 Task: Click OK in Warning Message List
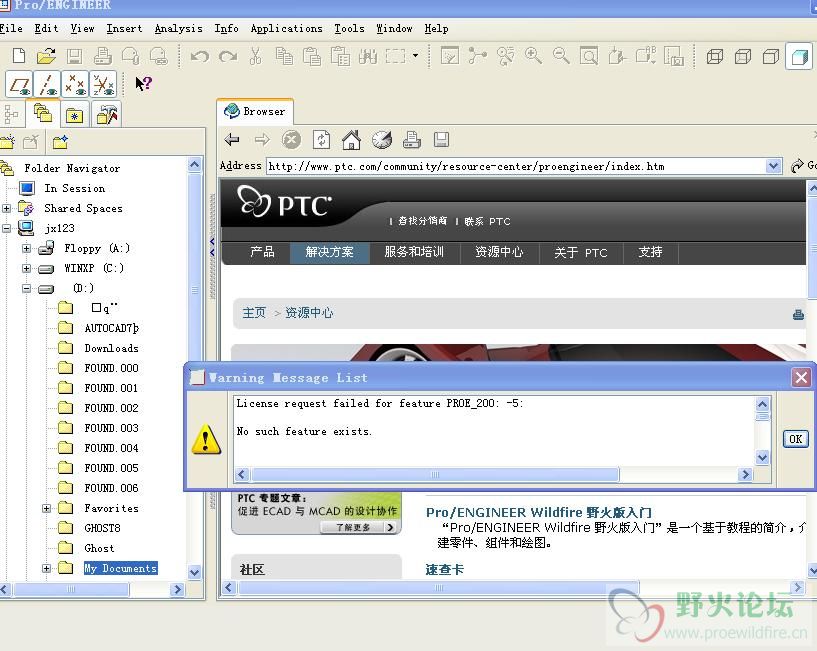(x=795, y=439)
